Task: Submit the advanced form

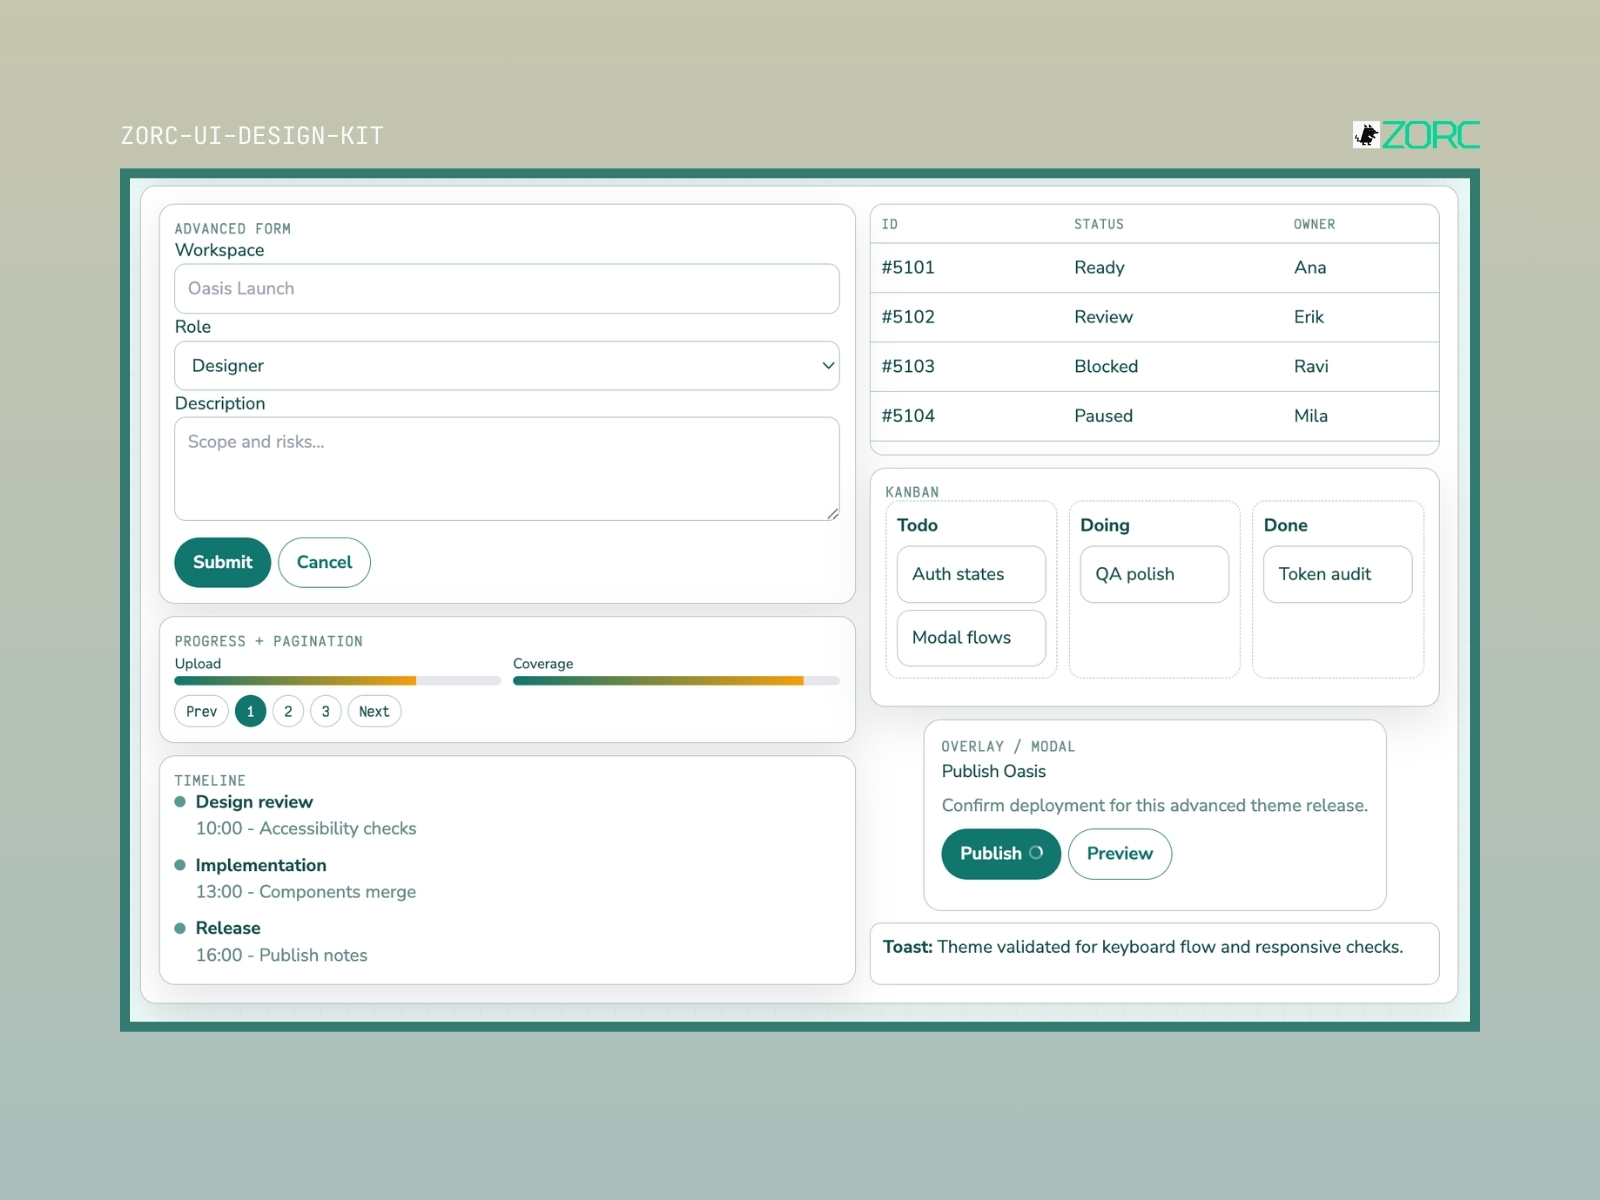Action: [x=223, y=562]
